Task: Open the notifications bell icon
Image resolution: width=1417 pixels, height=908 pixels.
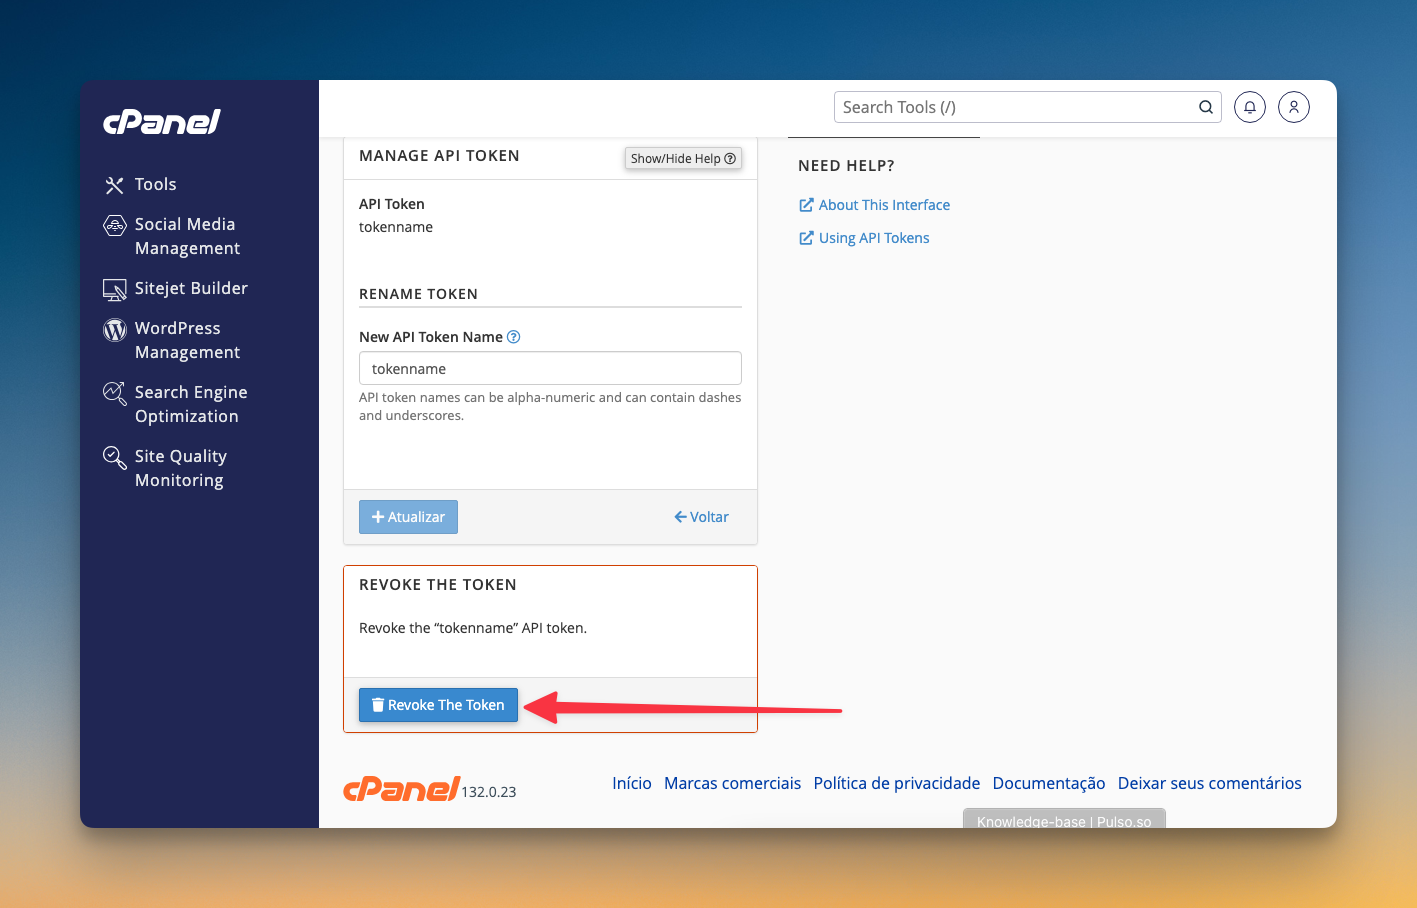Action: (x=1249, y=107)
